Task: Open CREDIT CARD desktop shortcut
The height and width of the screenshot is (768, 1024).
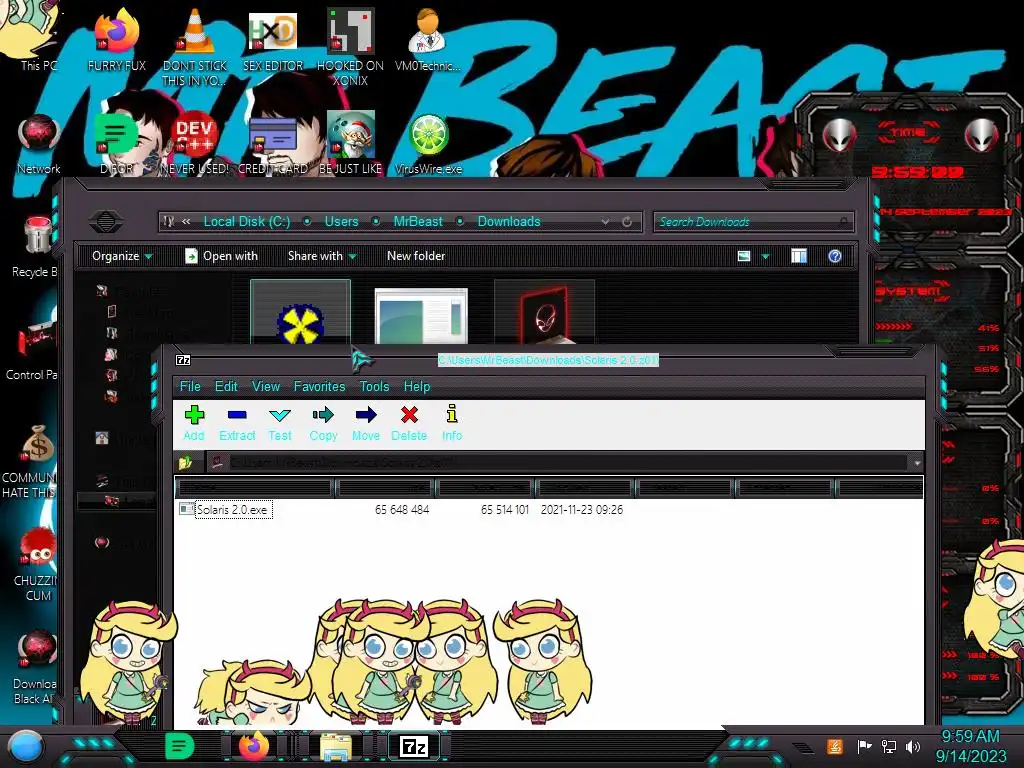Action: tap(273, 144)
